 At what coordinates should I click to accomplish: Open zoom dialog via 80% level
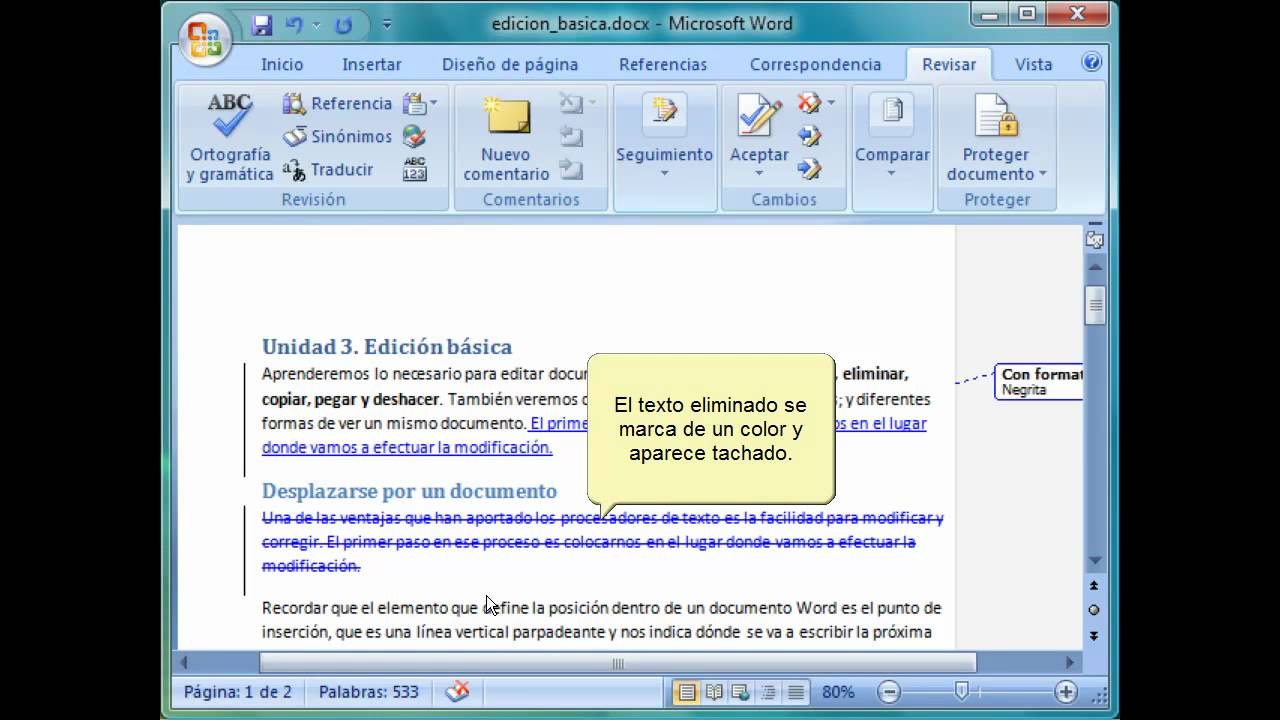click(838, 692)
